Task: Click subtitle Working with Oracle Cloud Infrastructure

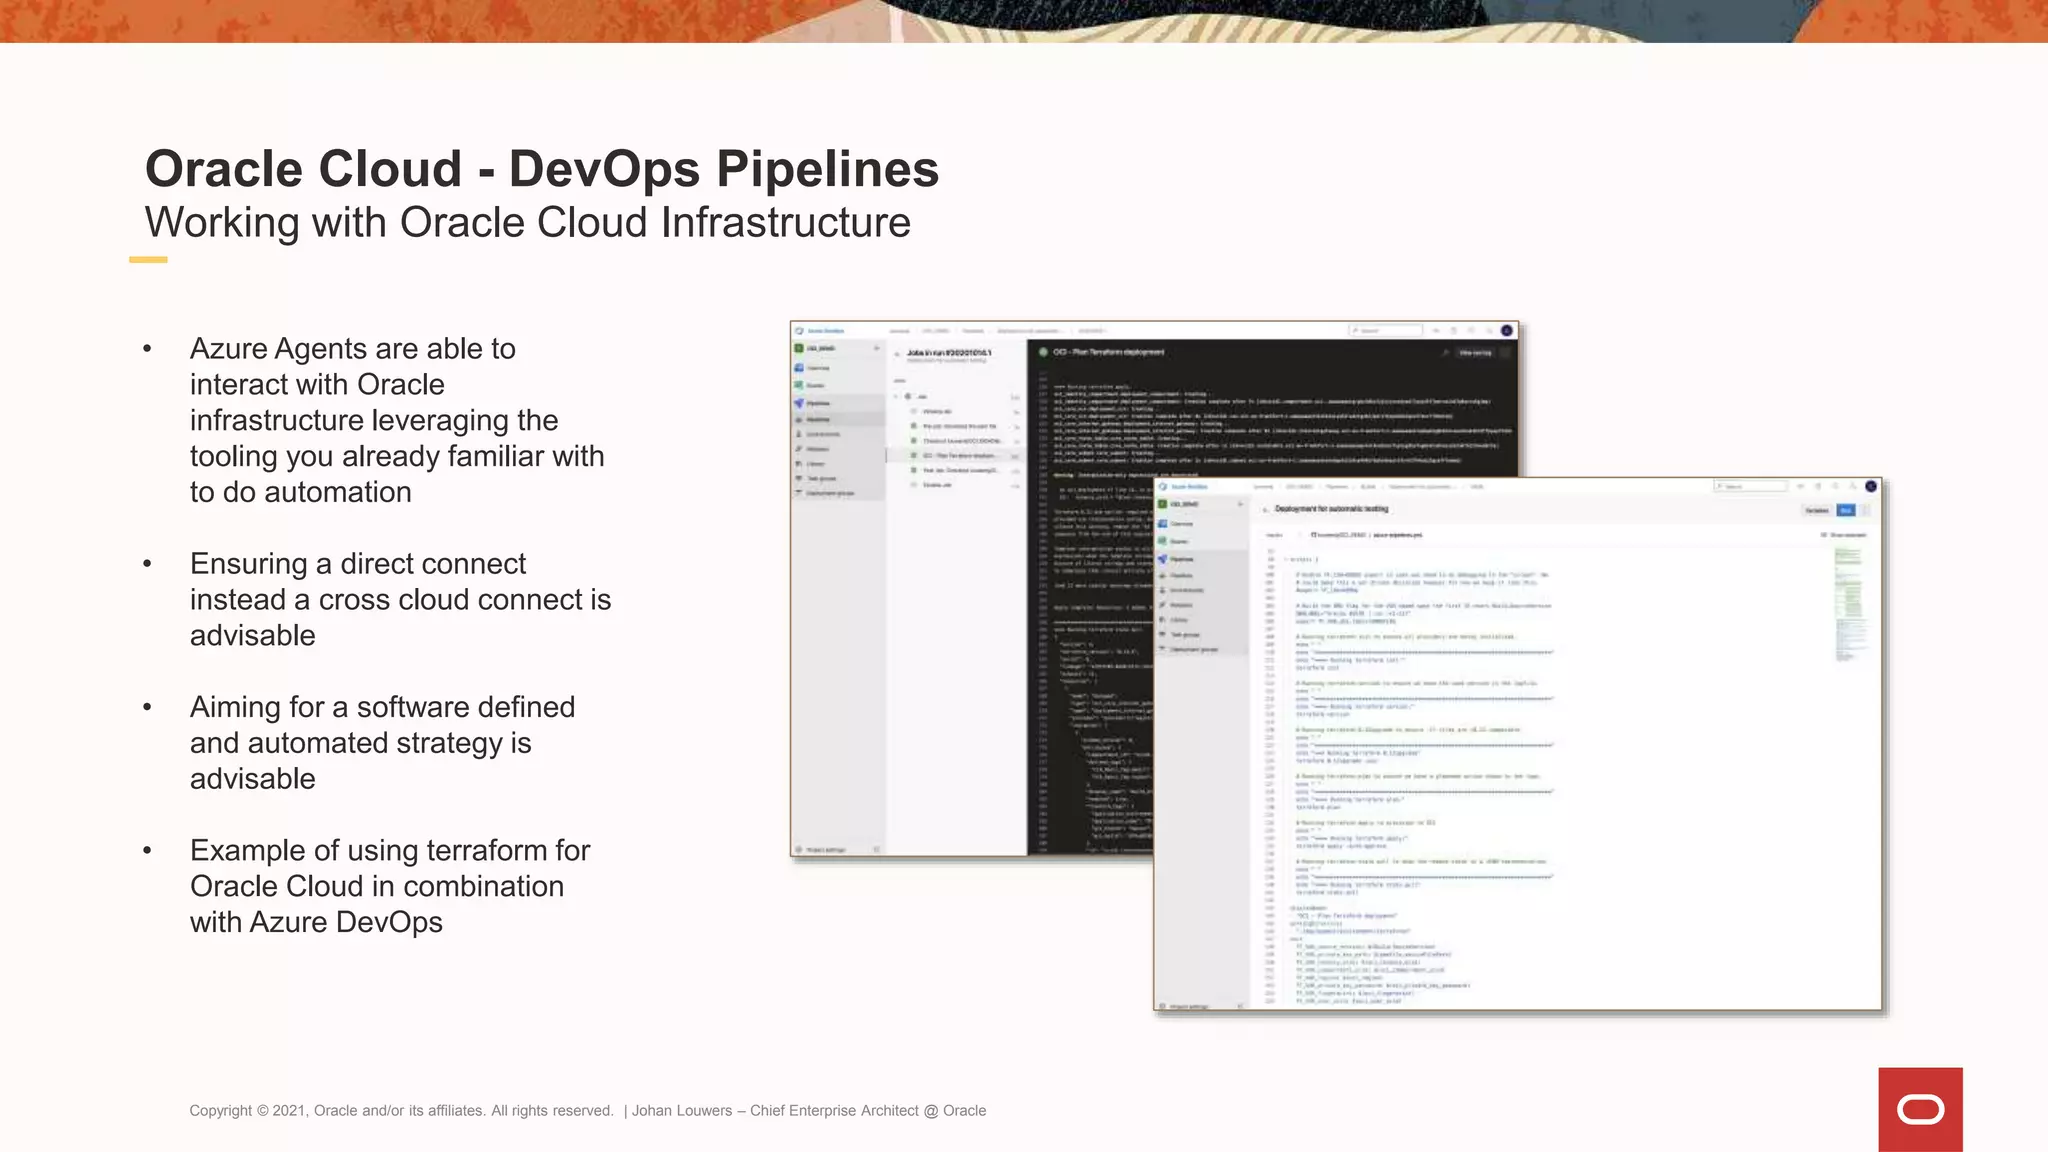Action: tap(528, 222)
